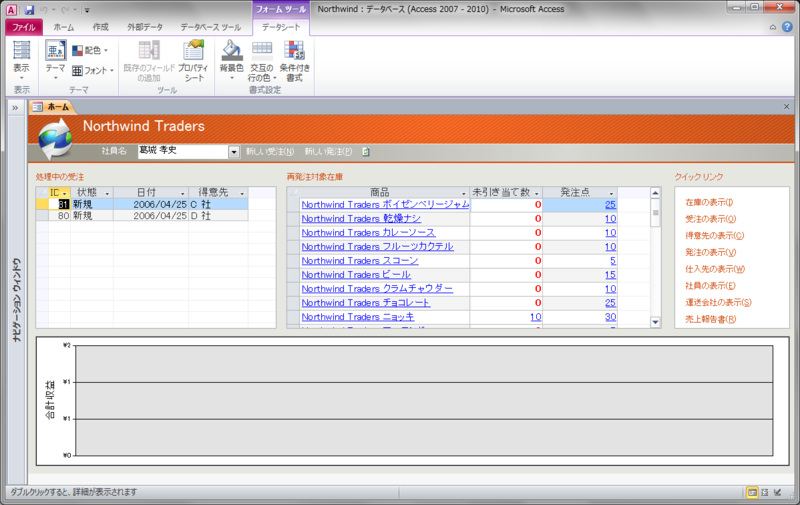The image size is (800, 505).
Task: Click the 受注の表示(O) quick link
Action: coord(711,219)
